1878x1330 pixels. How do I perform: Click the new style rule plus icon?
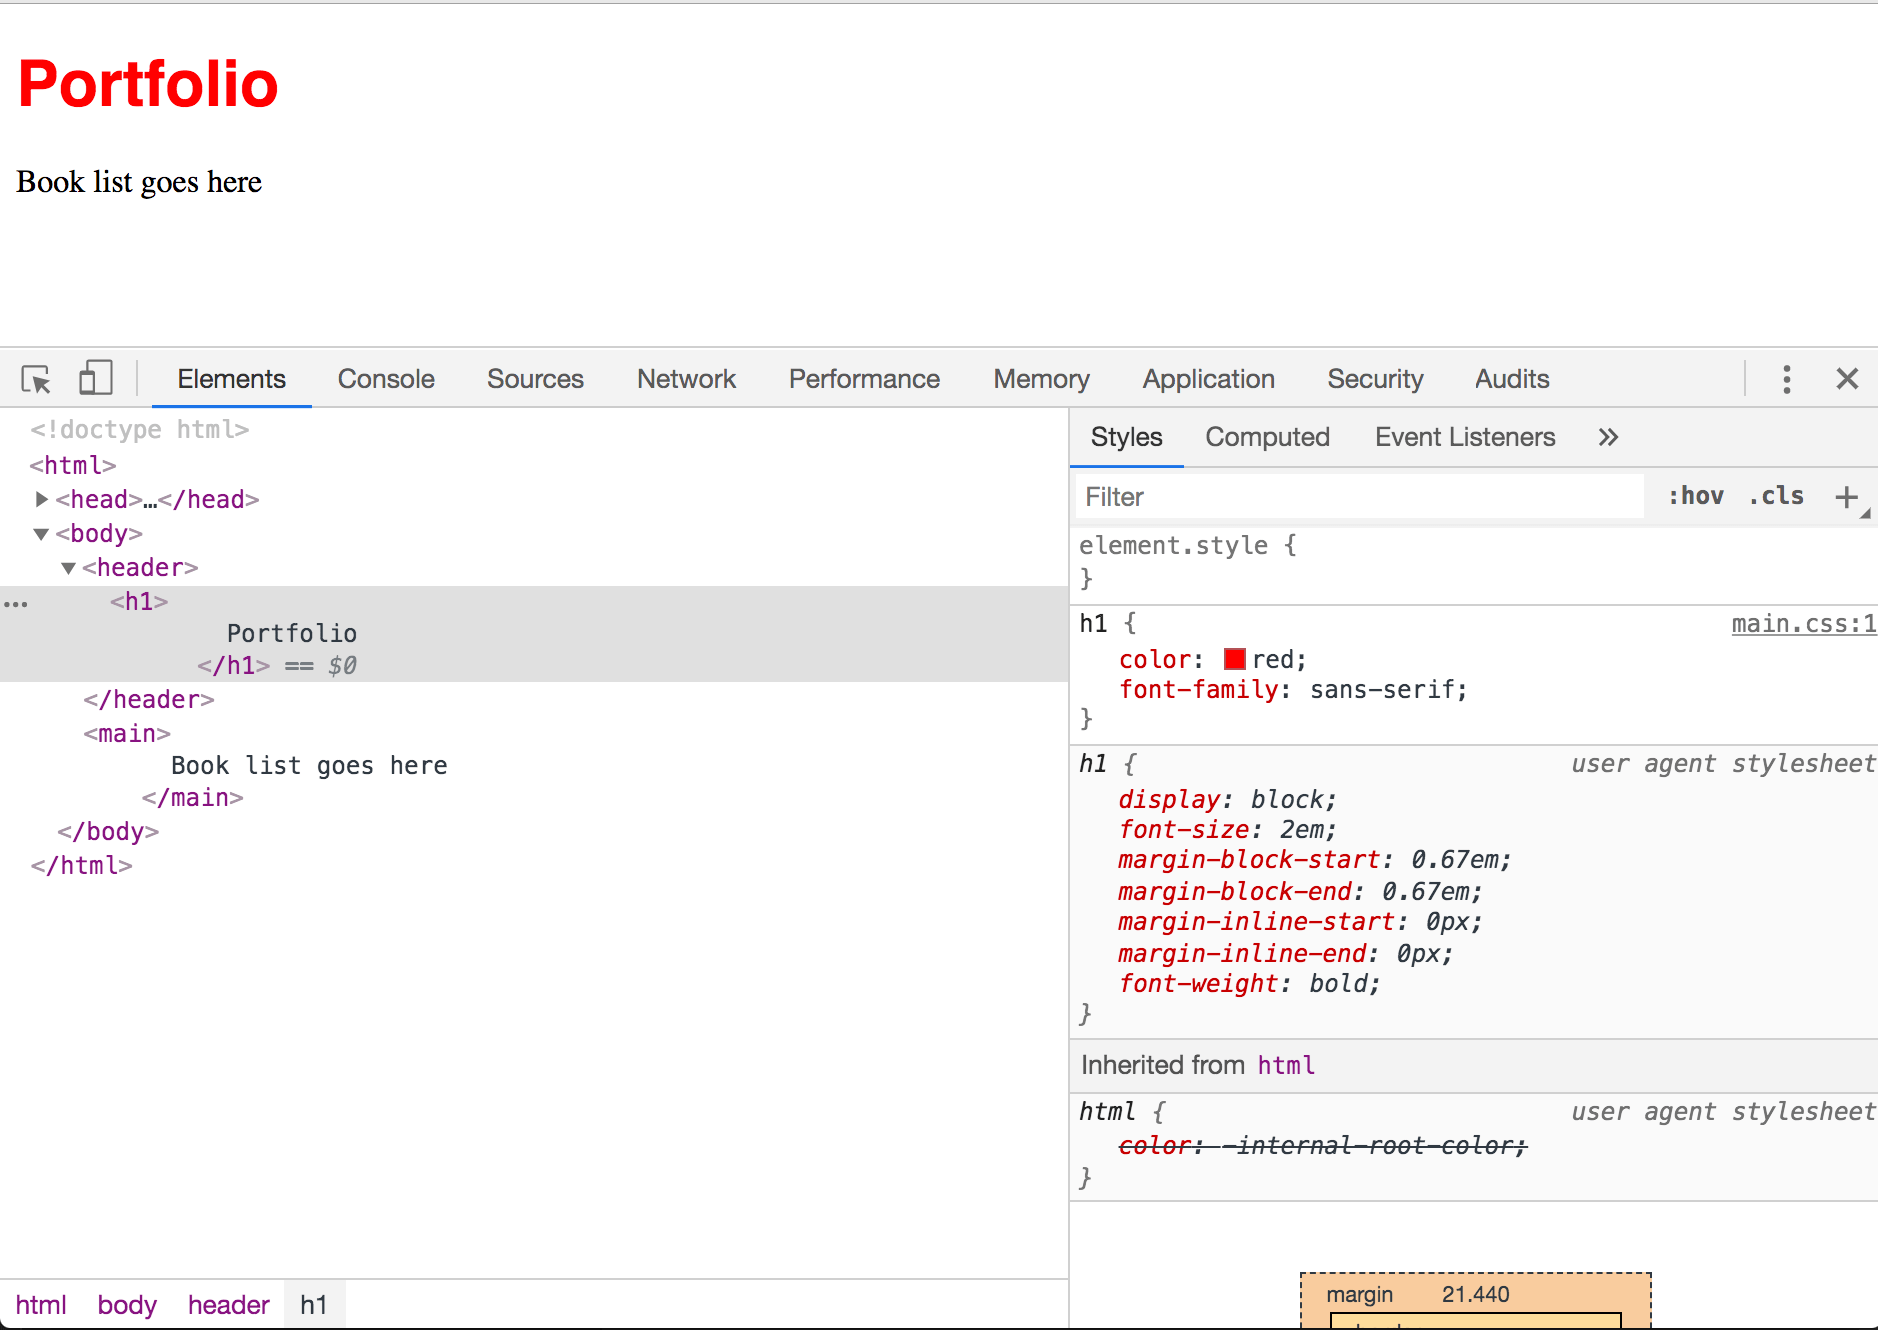pyautogui.click(x=1846, y=496)
